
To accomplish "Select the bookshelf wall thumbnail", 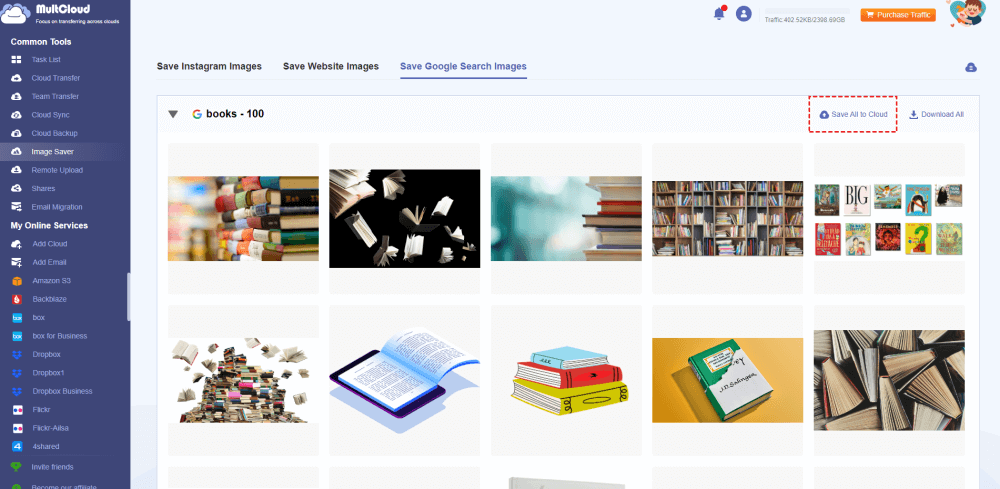I will pos(727,219).
